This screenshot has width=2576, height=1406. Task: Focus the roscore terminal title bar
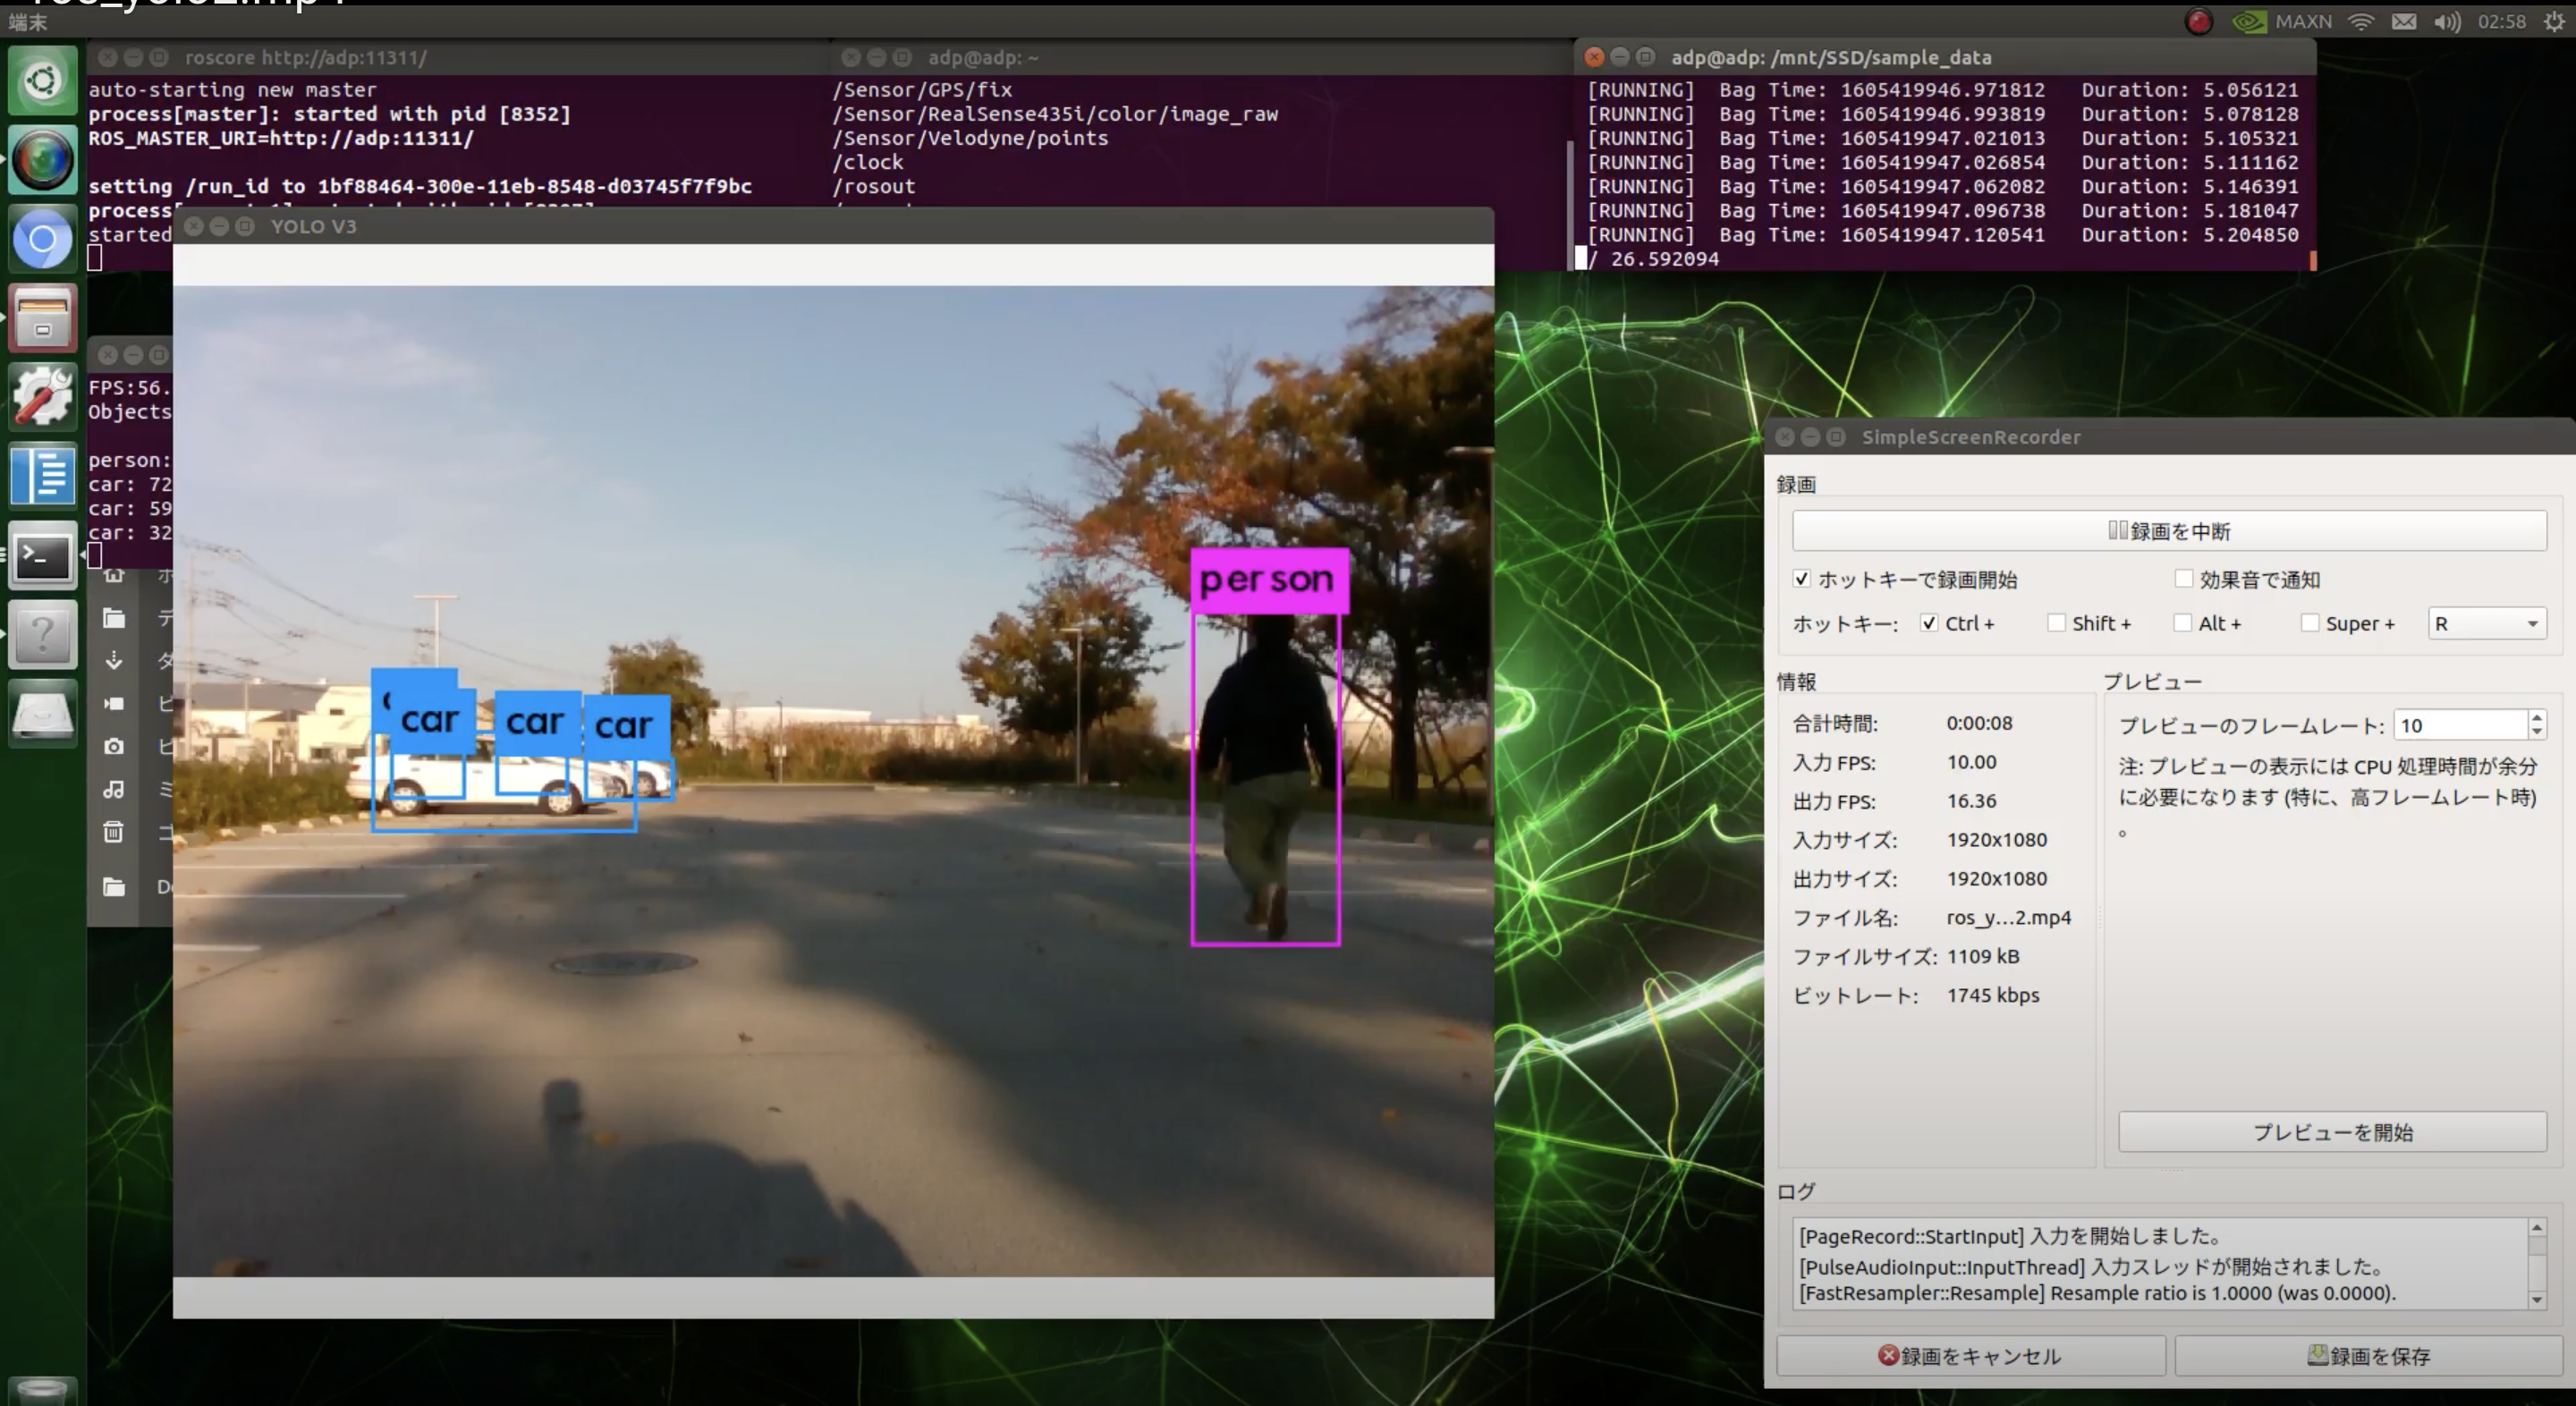tap(460, 58)
